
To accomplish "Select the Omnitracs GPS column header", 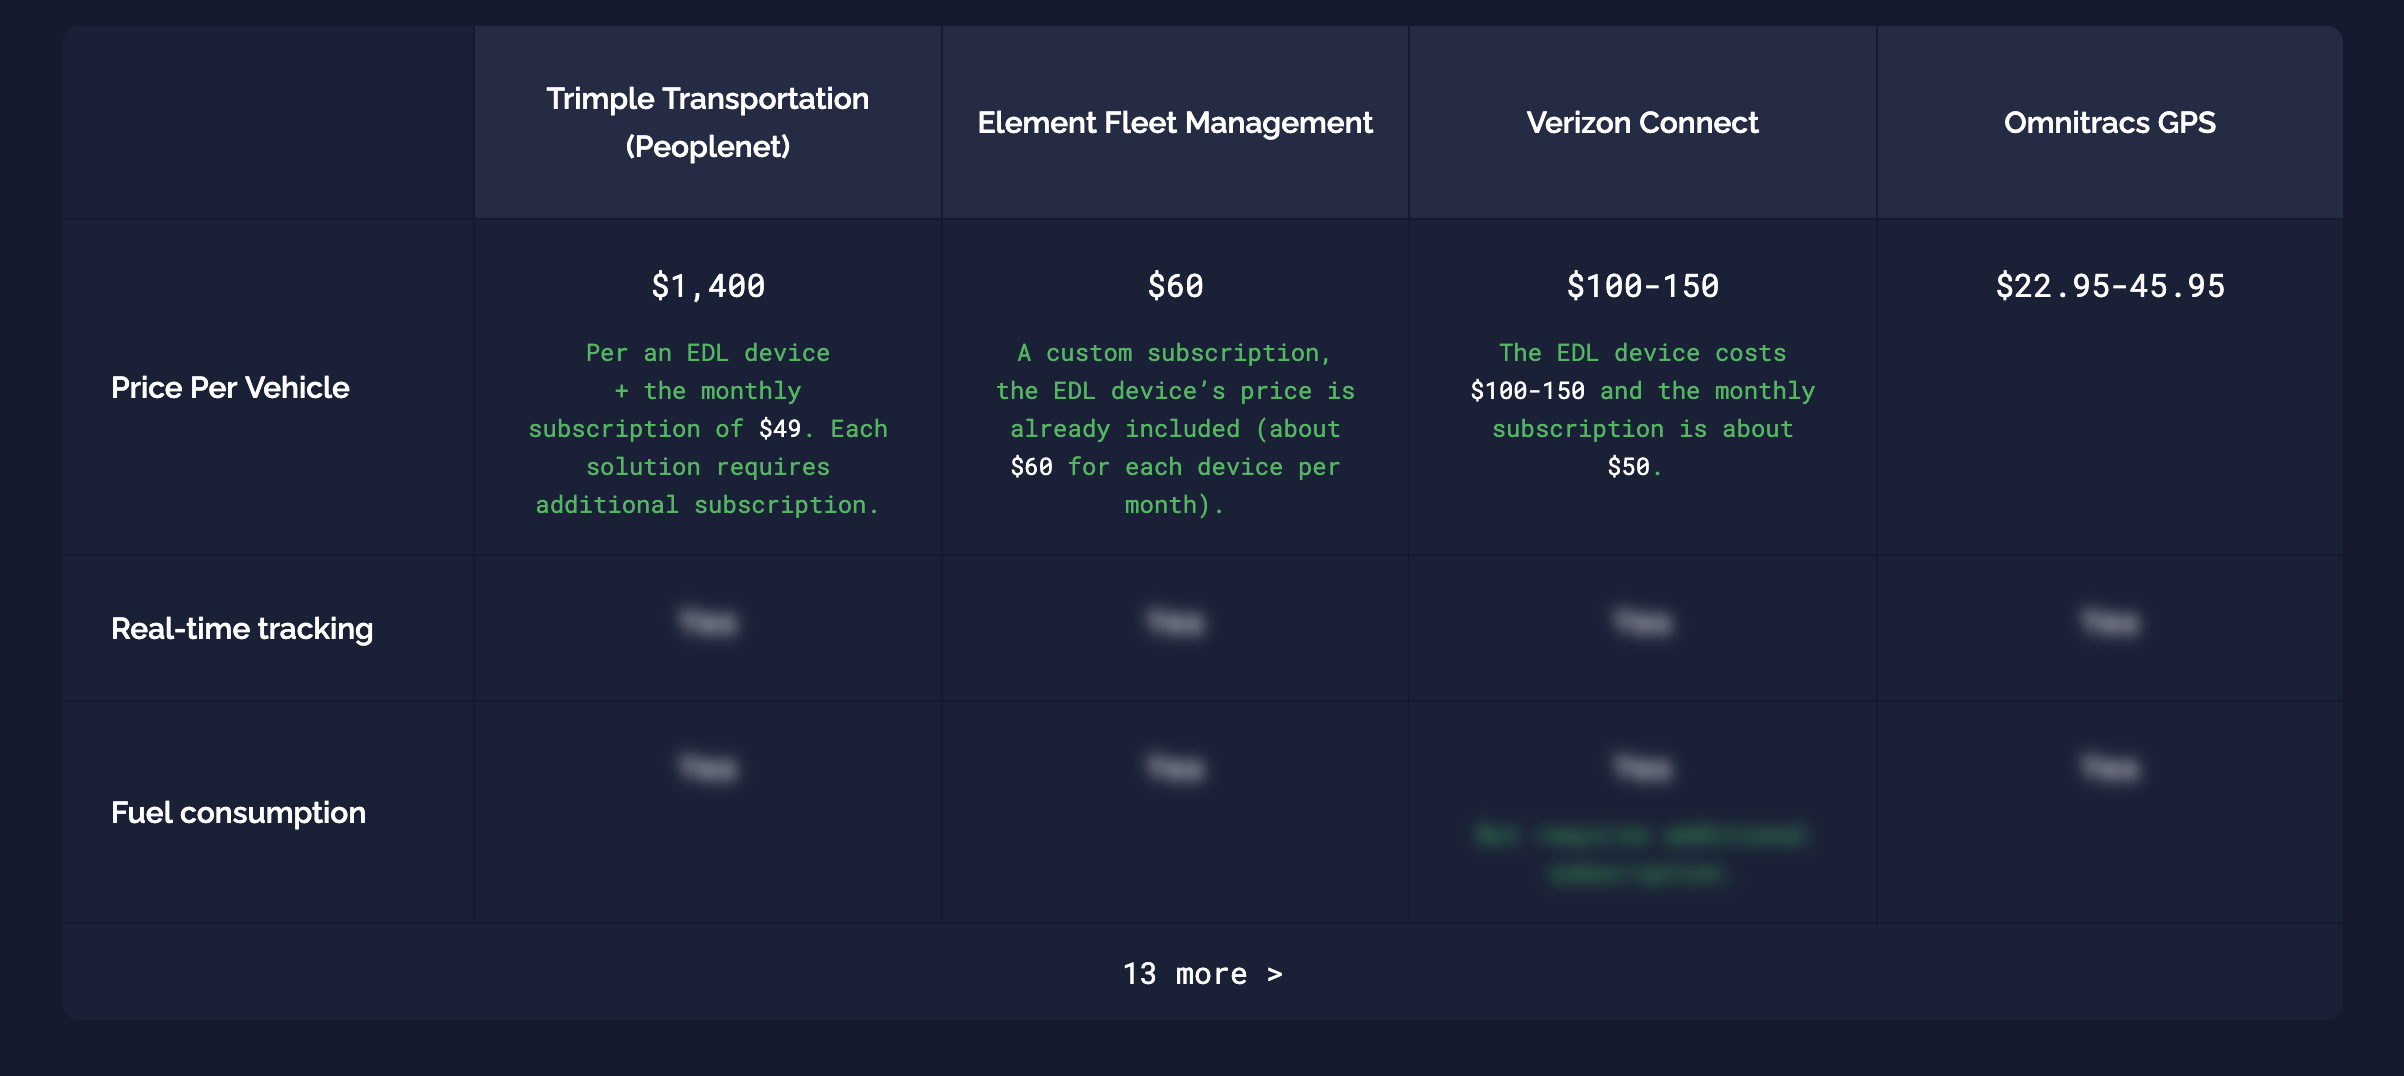I will [x=2110, y=122].
